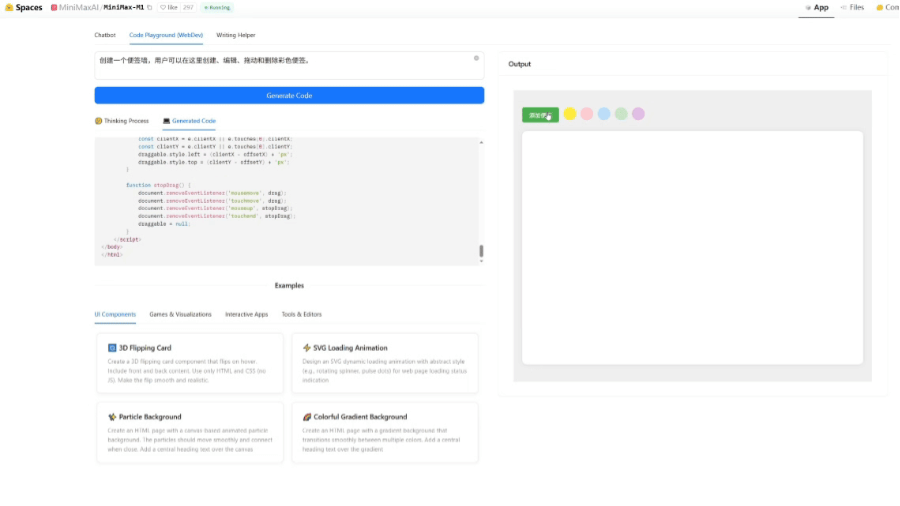Click the code panel scrollbar thumb
This screenshot has width=900, height=506.
pyautogui.click(x=481, y=251)
